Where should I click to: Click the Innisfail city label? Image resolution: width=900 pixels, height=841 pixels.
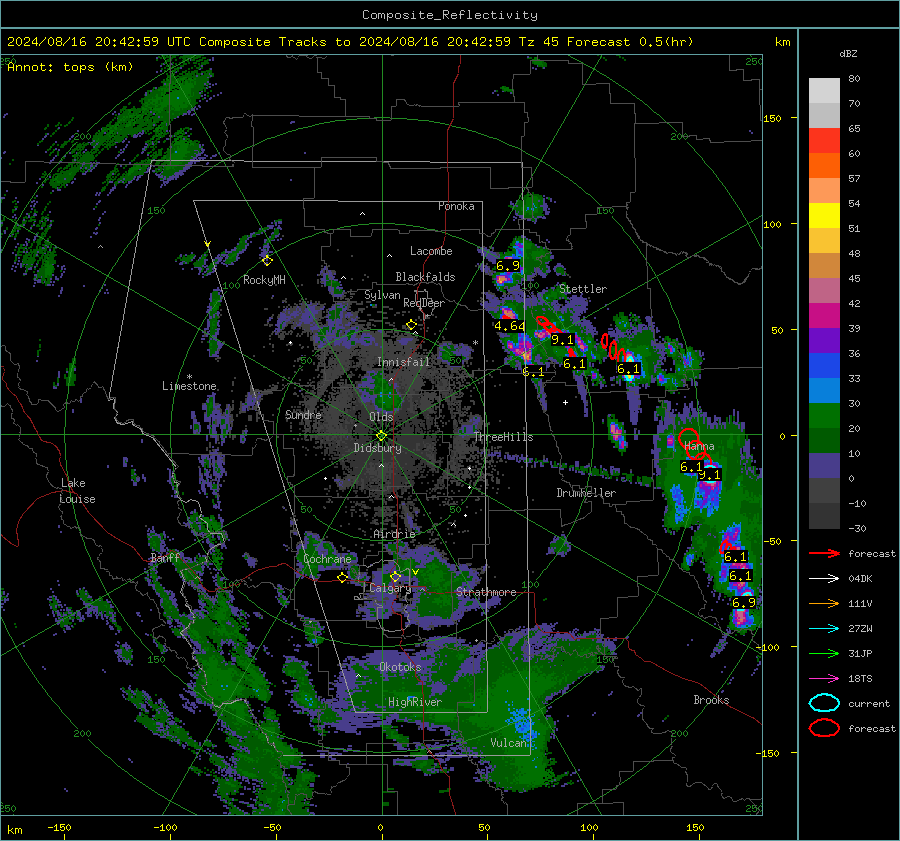(x=403, y=362)
